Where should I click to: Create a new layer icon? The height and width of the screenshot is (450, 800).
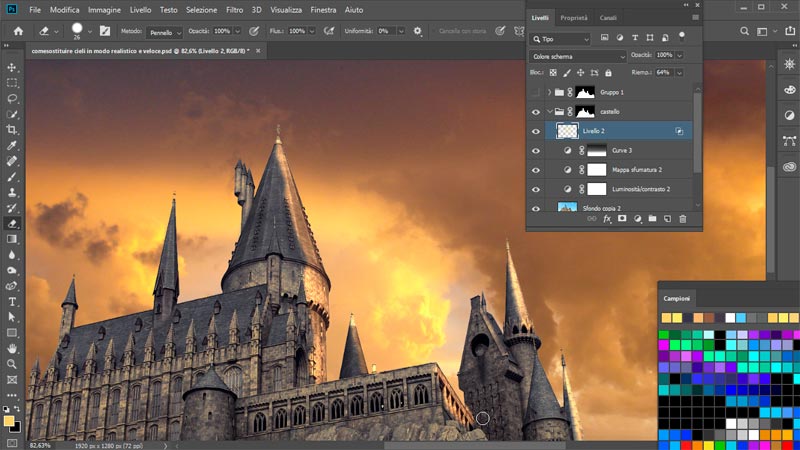point(667,219)
